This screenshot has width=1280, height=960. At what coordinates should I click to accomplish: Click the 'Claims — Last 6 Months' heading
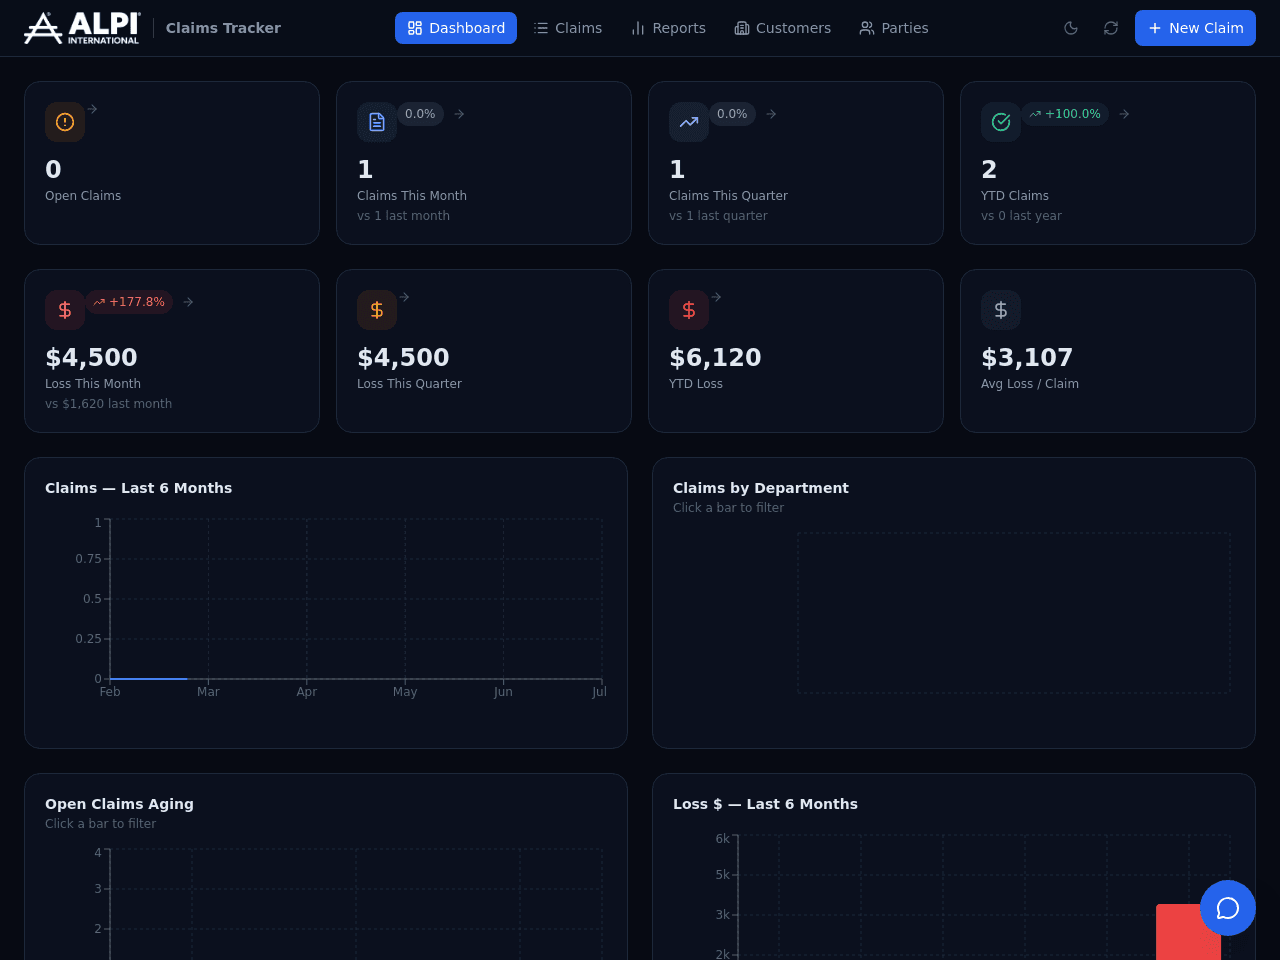click(138, 488)
